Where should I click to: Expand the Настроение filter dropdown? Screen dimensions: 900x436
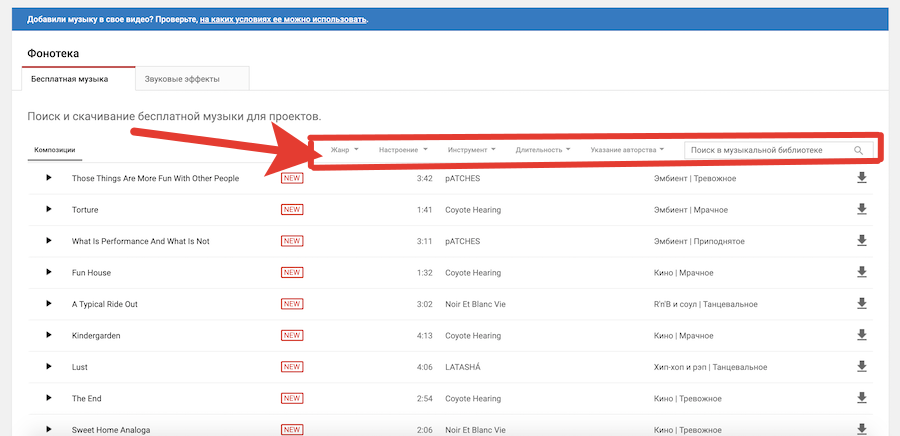click(x=403, y=150)
